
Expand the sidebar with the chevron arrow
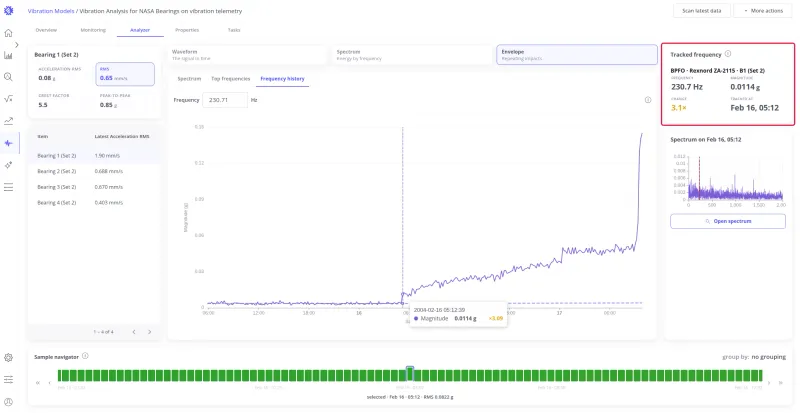(x=17, y=45)
